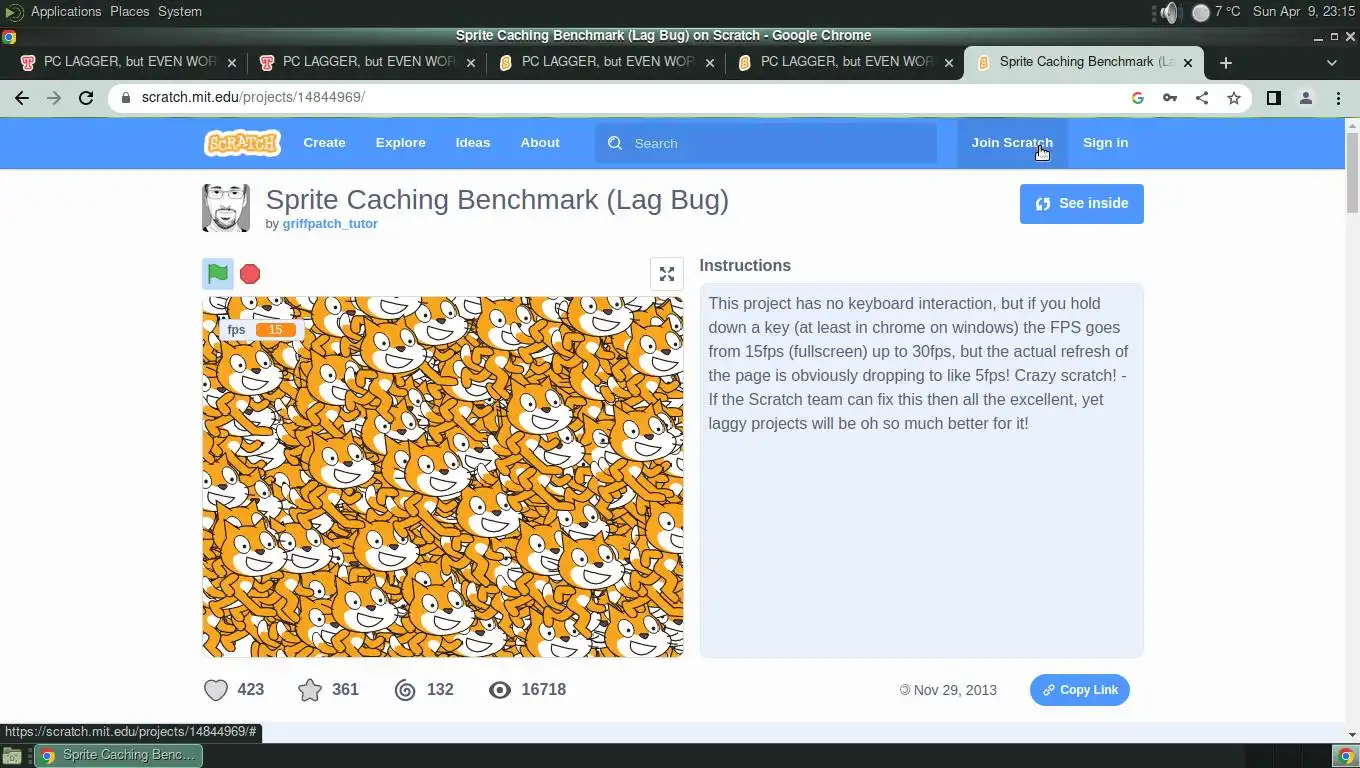Click the See inside button
The height and width of the screenshot is (768, 1360).
tap(1081, 204)
